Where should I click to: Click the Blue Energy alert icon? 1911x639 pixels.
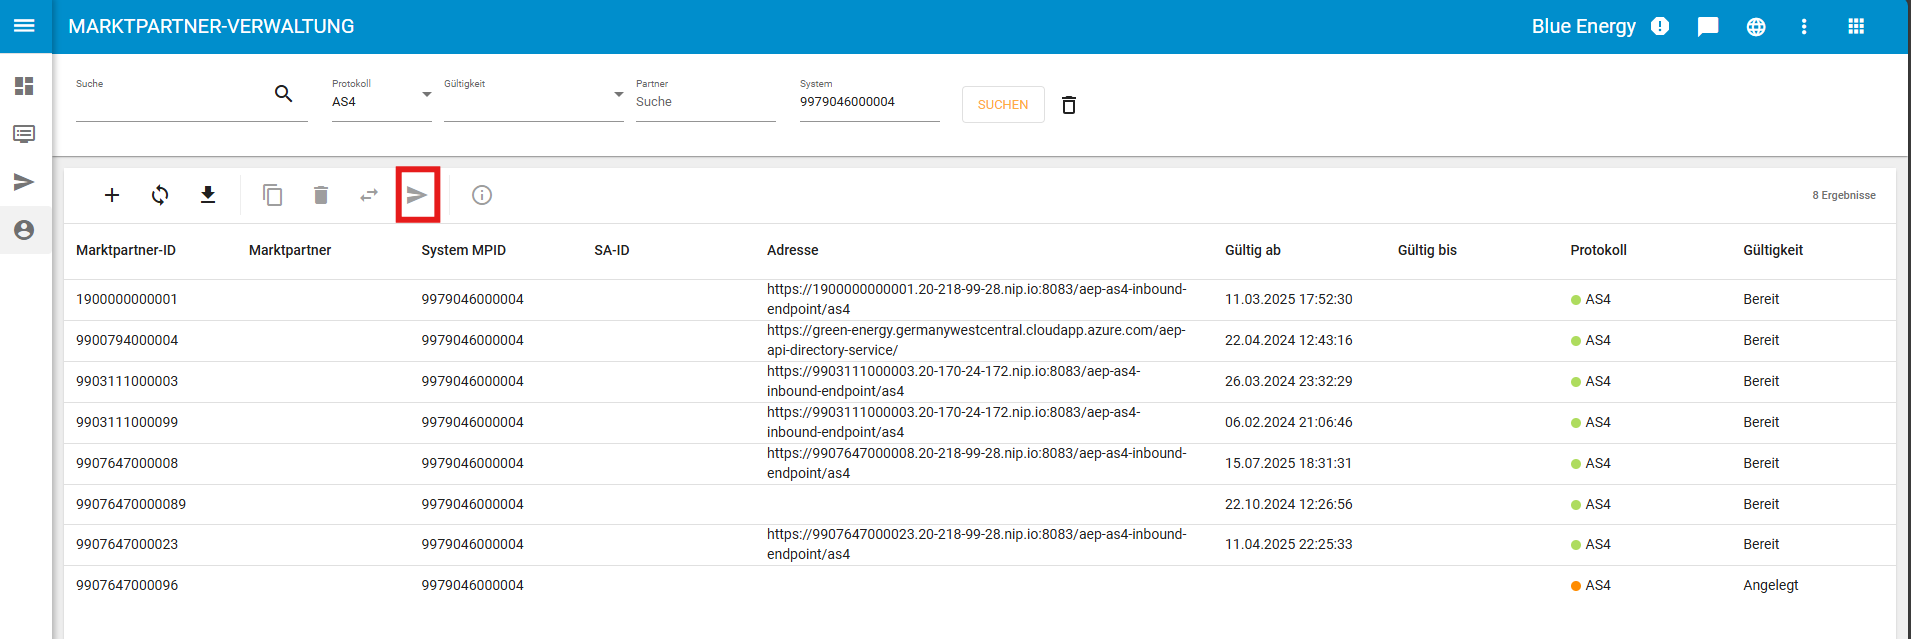(1660, 27)
